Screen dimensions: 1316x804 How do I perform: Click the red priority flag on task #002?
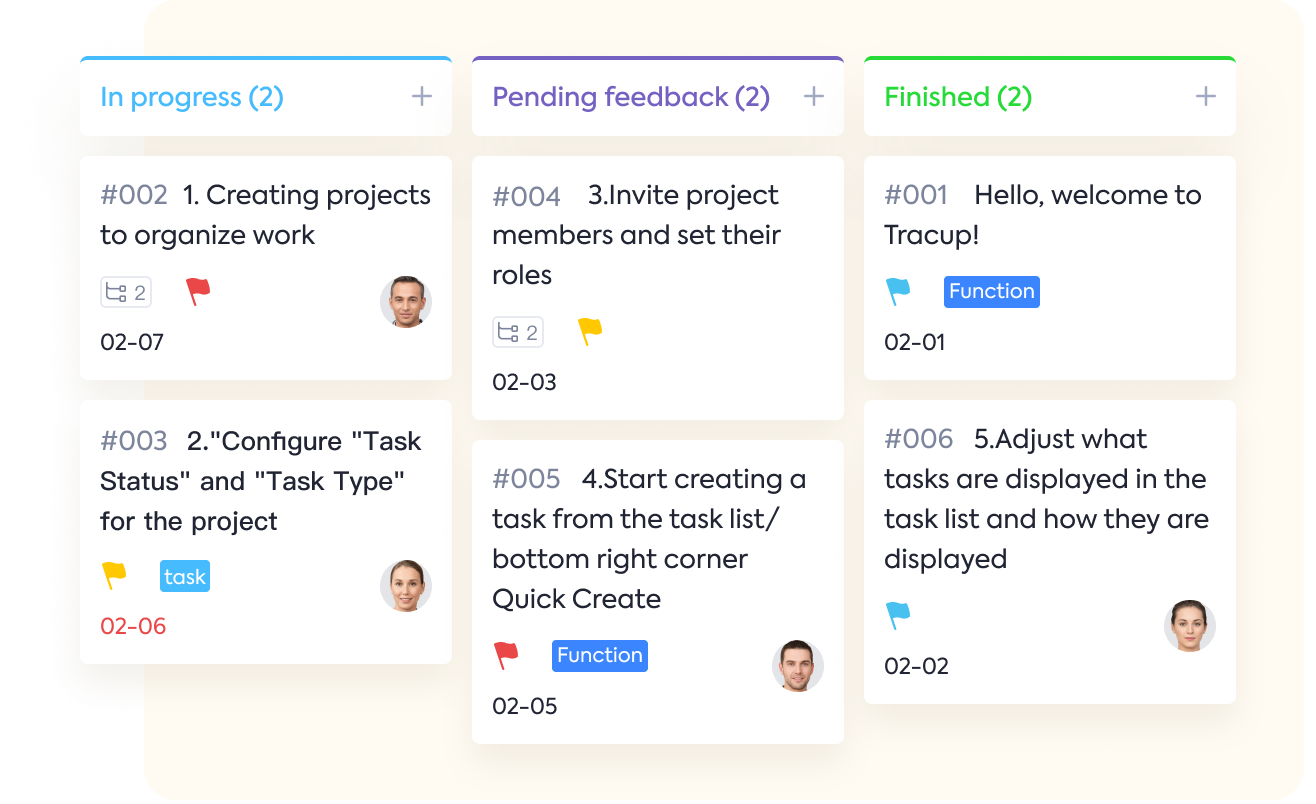(198, 292)
